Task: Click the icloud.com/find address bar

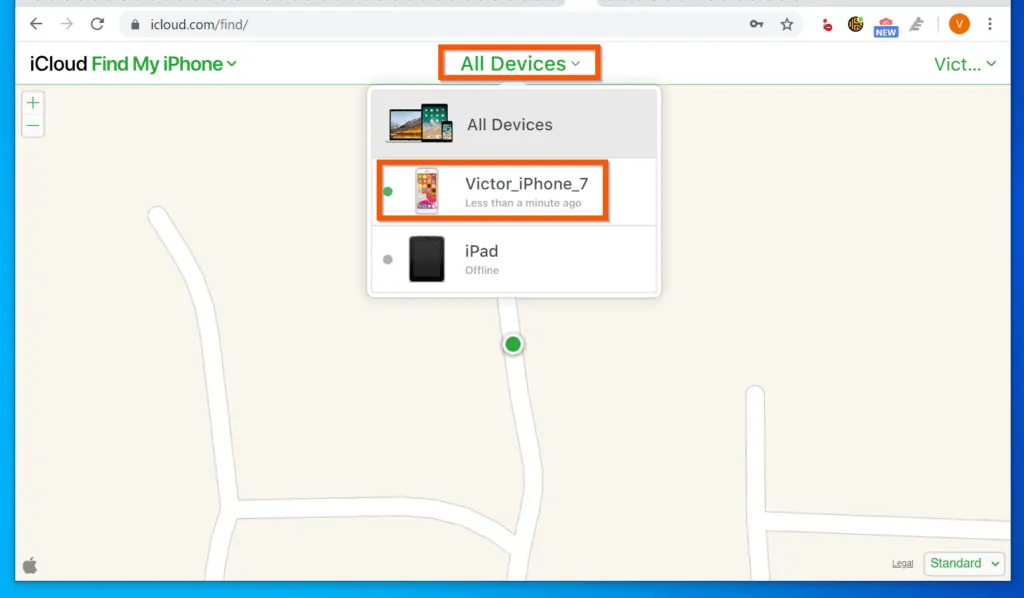Action: coord(400,24)
